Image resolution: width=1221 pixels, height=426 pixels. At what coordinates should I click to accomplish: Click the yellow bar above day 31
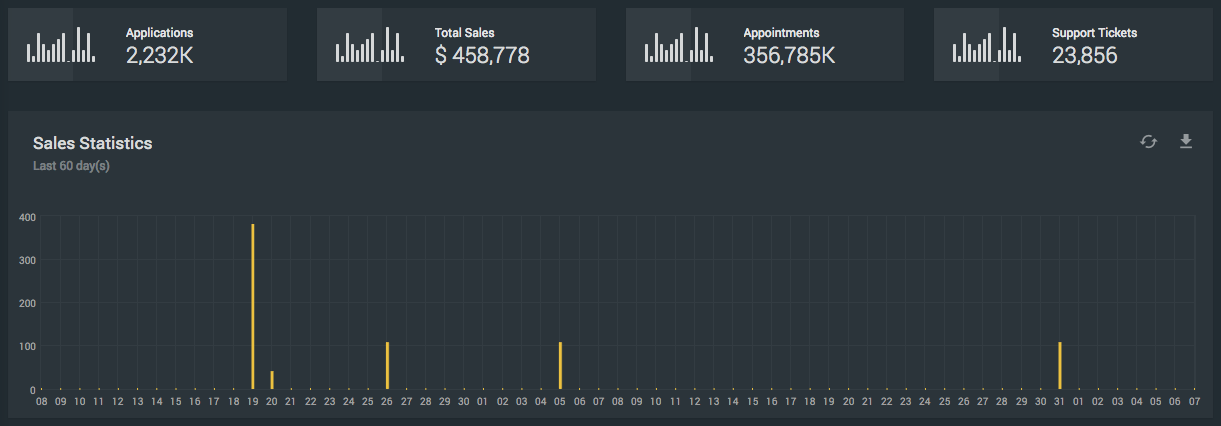tap(1060, 365)
